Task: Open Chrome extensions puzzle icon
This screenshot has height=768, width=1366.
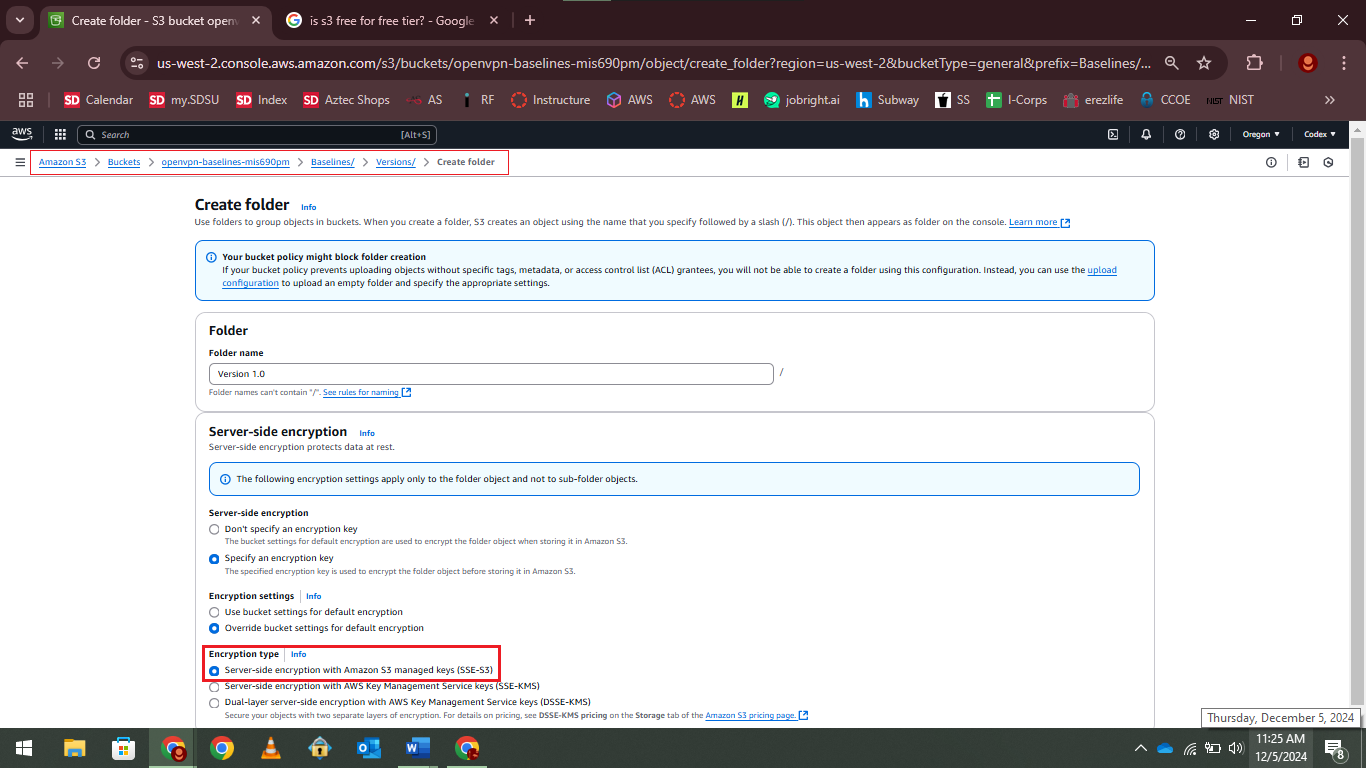Action: point(1254,63)
